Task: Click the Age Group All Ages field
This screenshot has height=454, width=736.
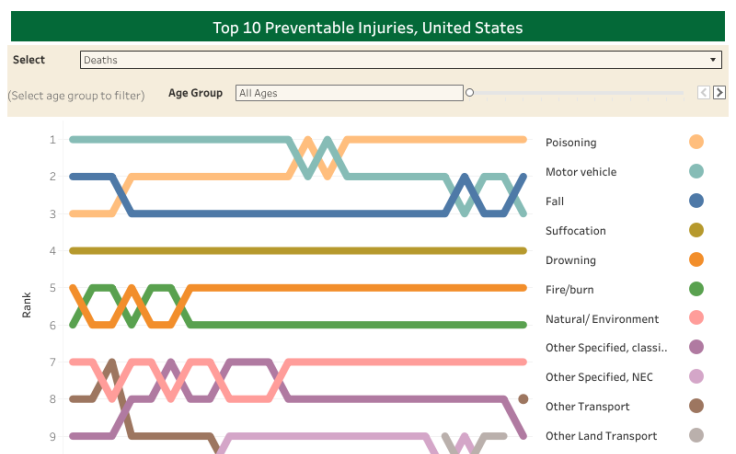Action: [x=349, y=93]
